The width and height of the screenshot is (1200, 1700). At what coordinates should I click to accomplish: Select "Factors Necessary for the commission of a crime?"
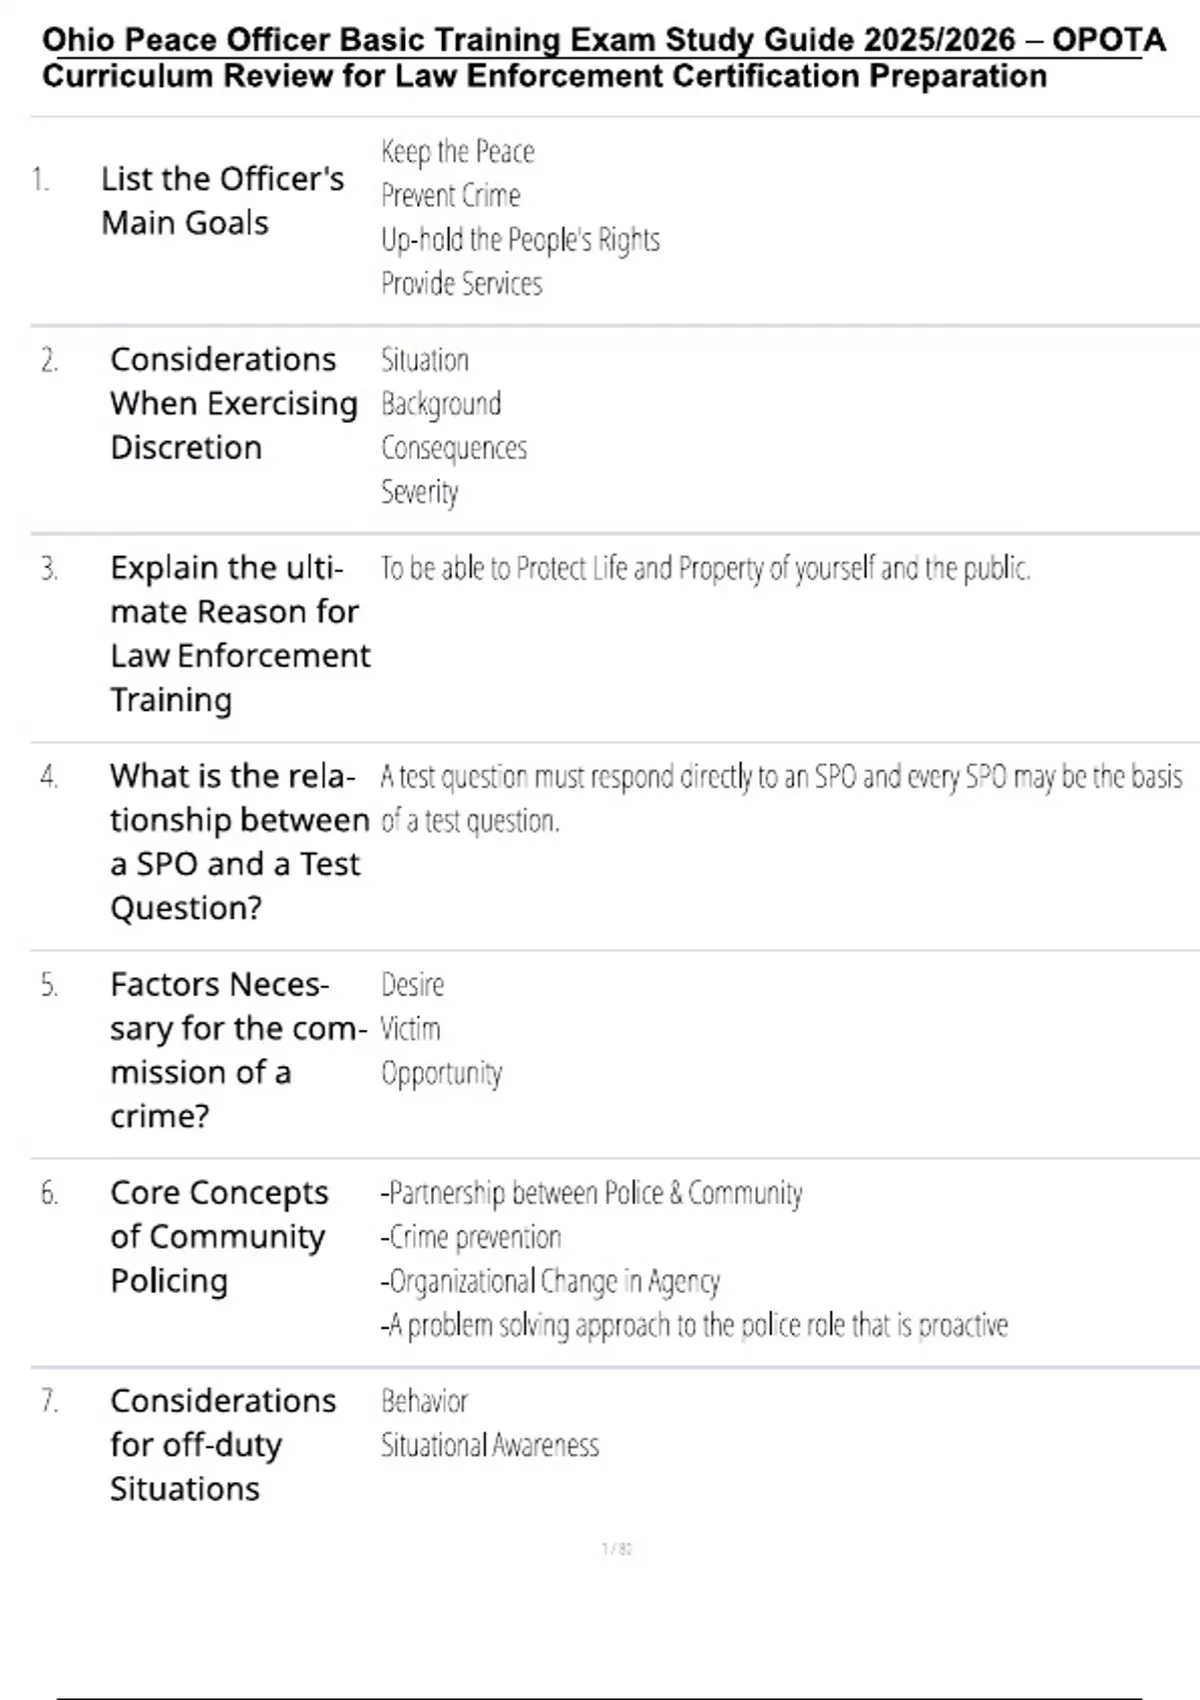[237, 1049]
